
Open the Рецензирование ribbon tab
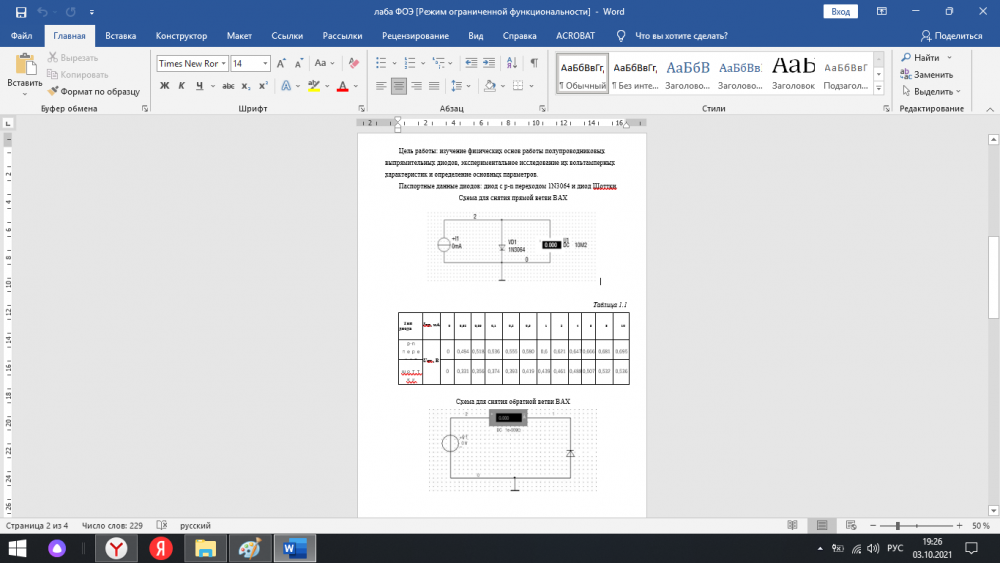[x=415, y=35]
